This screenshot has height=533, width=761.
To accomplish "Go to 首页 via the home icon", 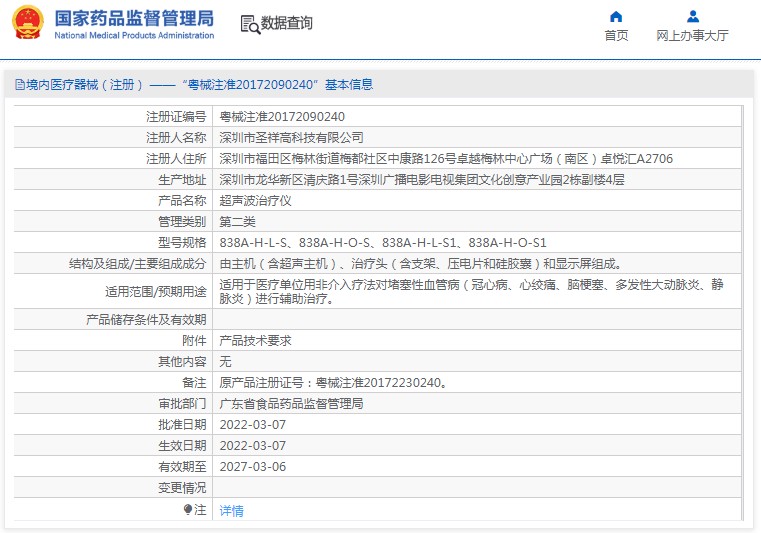I will (616, 16).
